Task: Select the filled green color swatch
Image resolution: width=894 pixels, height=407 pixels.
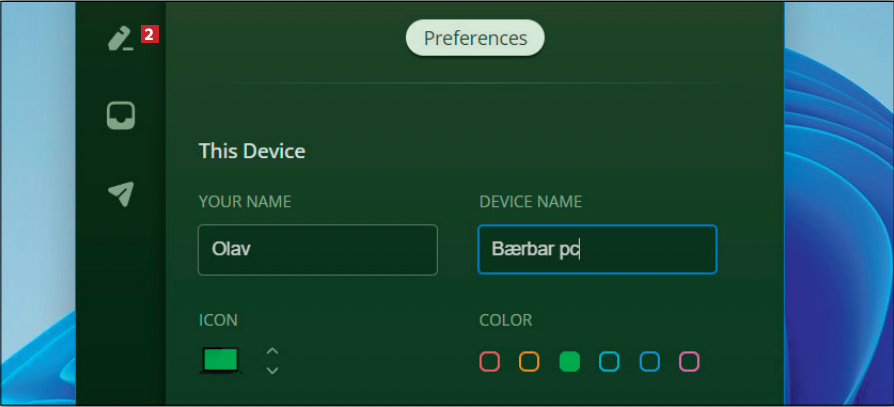Action: click(569, 361)
